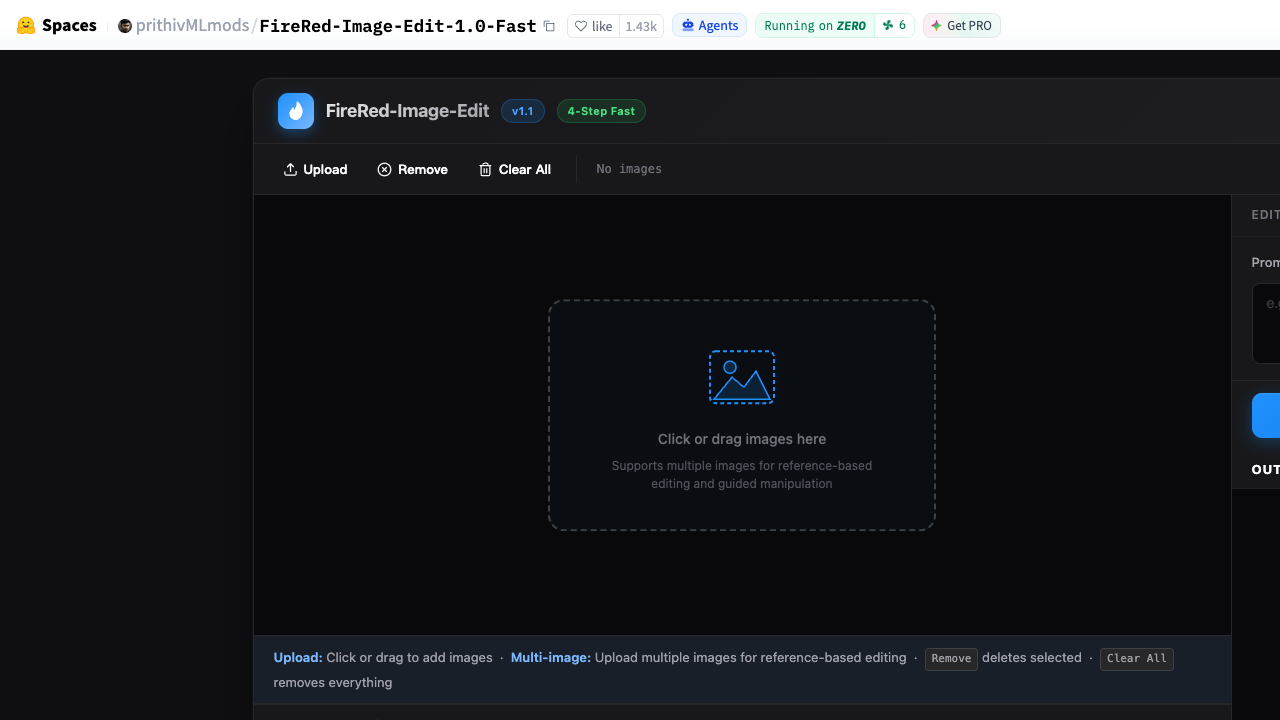This screenshot has width=1280, height=720.
Task: Click the 'Multi-image:' hint label
Action: coord(551,658)
